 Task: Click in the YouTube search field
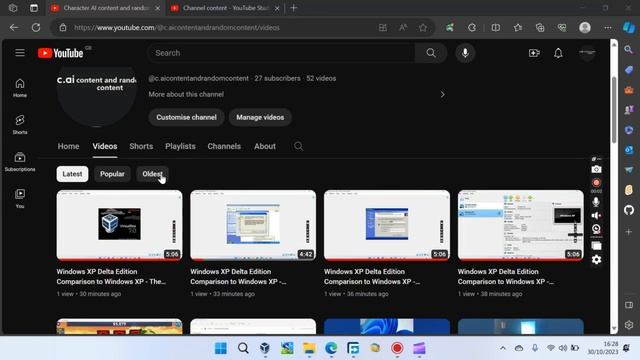click(282, 53)
